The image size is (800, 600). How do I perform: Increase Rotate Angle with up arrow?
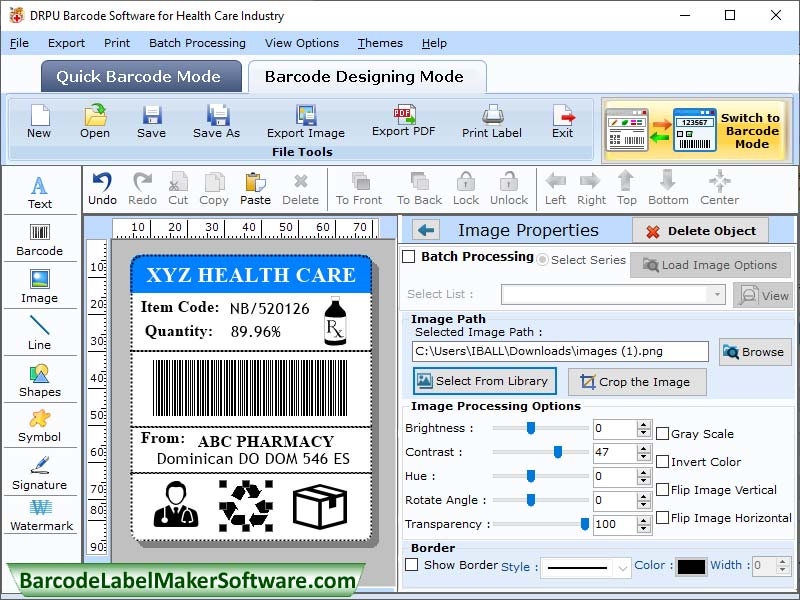(644, 496)
